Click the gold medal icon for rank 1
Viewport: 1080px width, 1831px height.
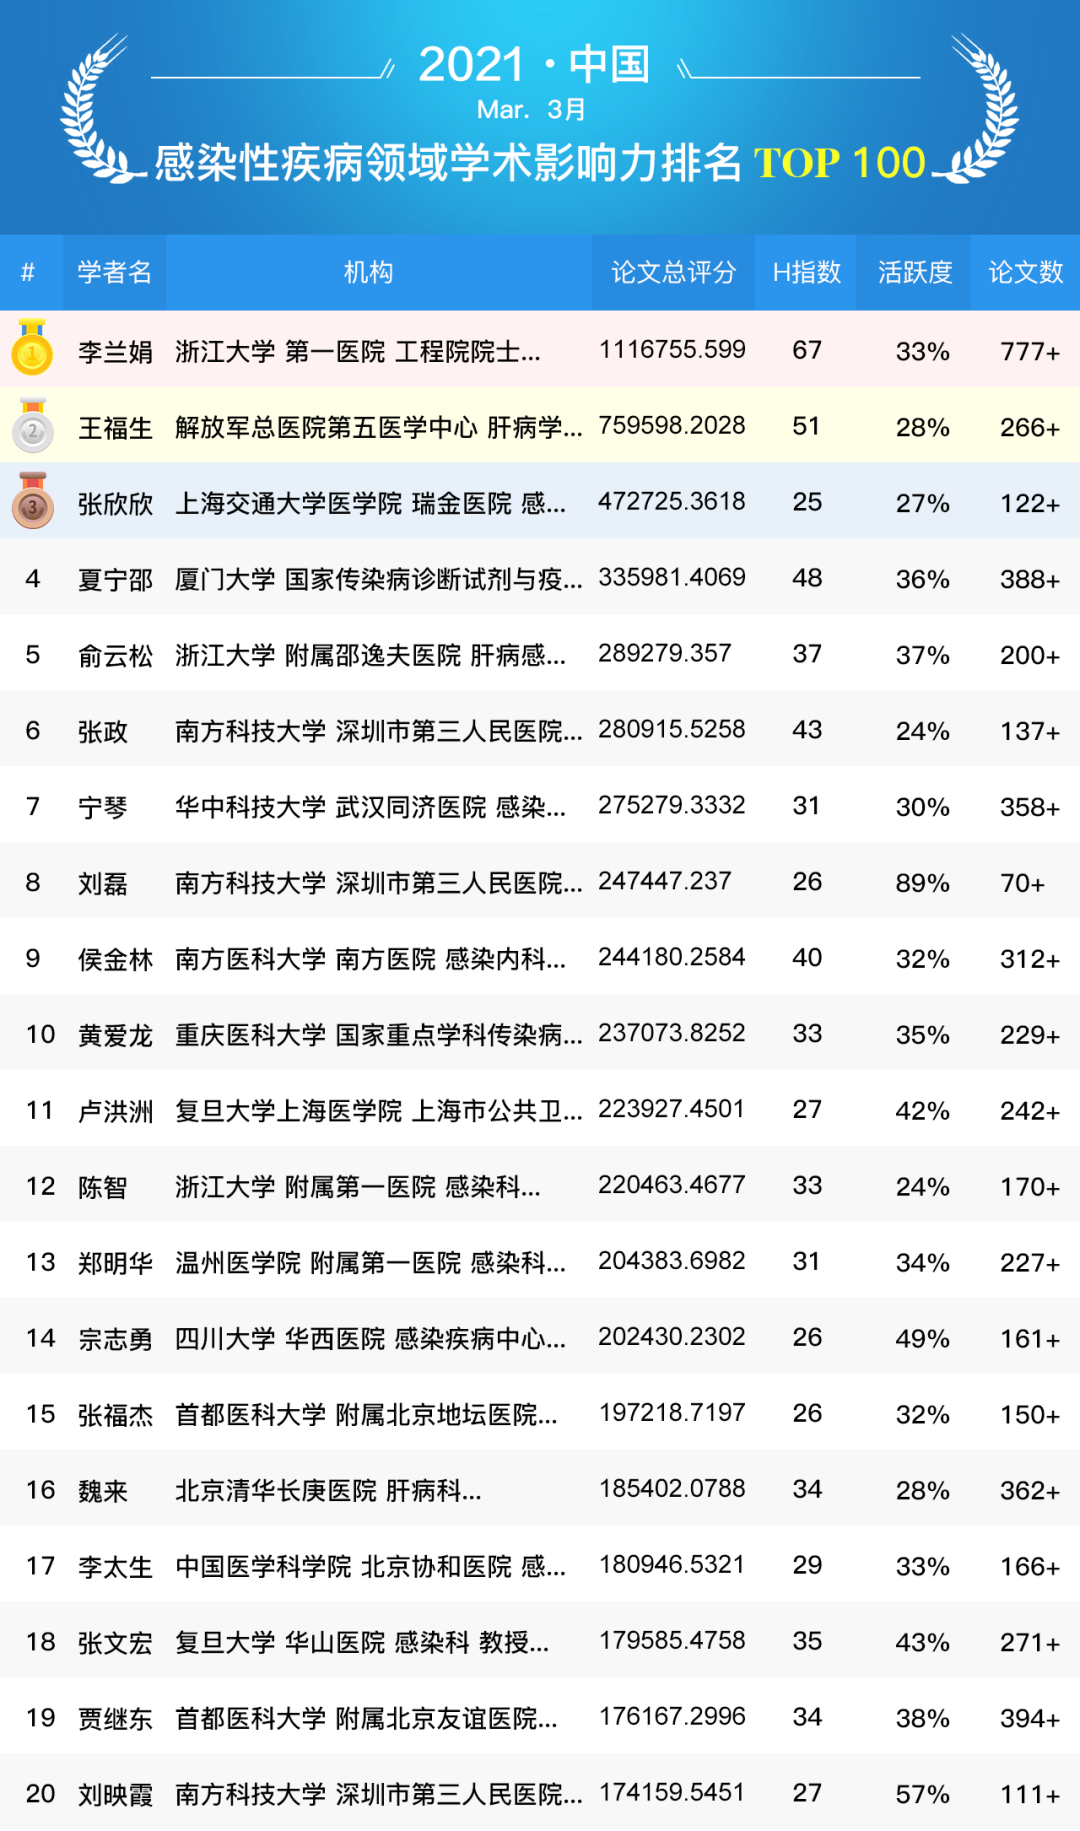[x=32, y=347]
